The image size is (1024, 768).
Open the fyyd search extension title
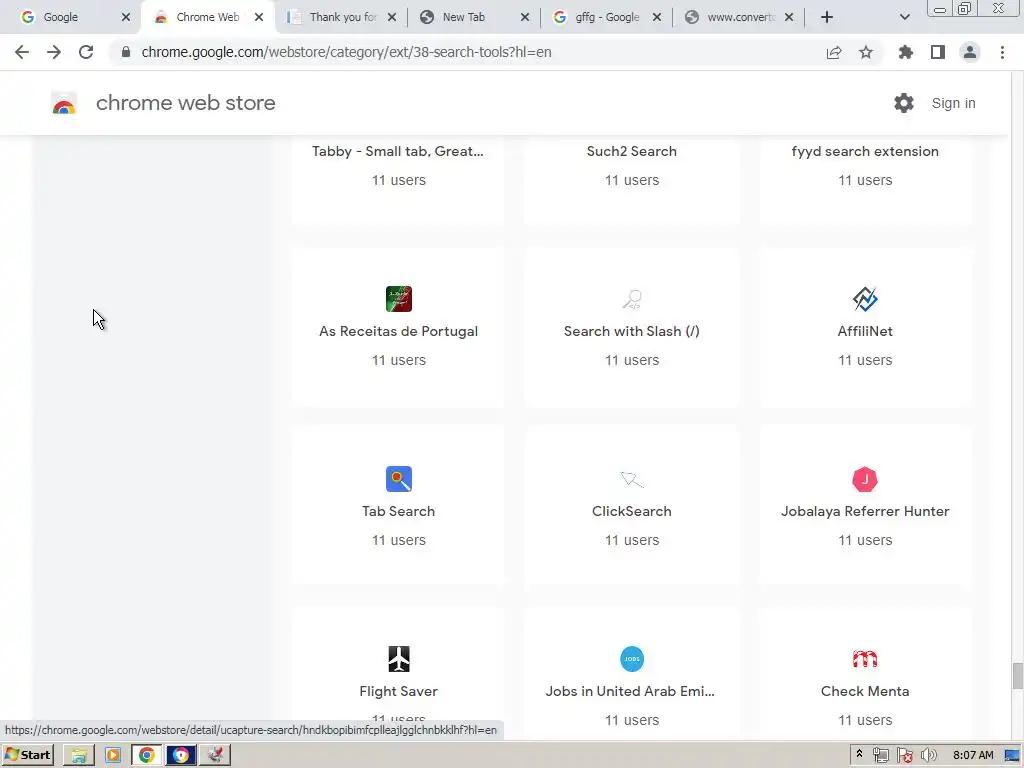(865, 152)
